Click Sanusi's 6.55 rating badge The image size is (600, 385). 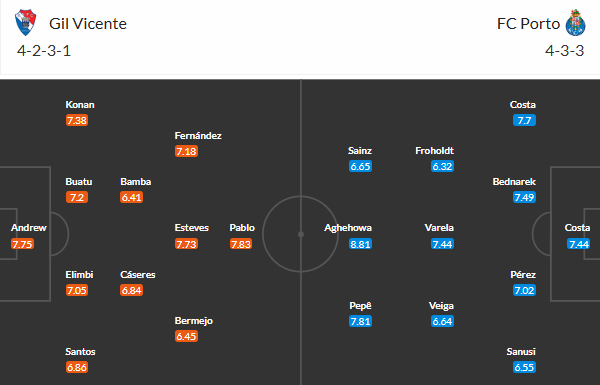pos(524,367)
